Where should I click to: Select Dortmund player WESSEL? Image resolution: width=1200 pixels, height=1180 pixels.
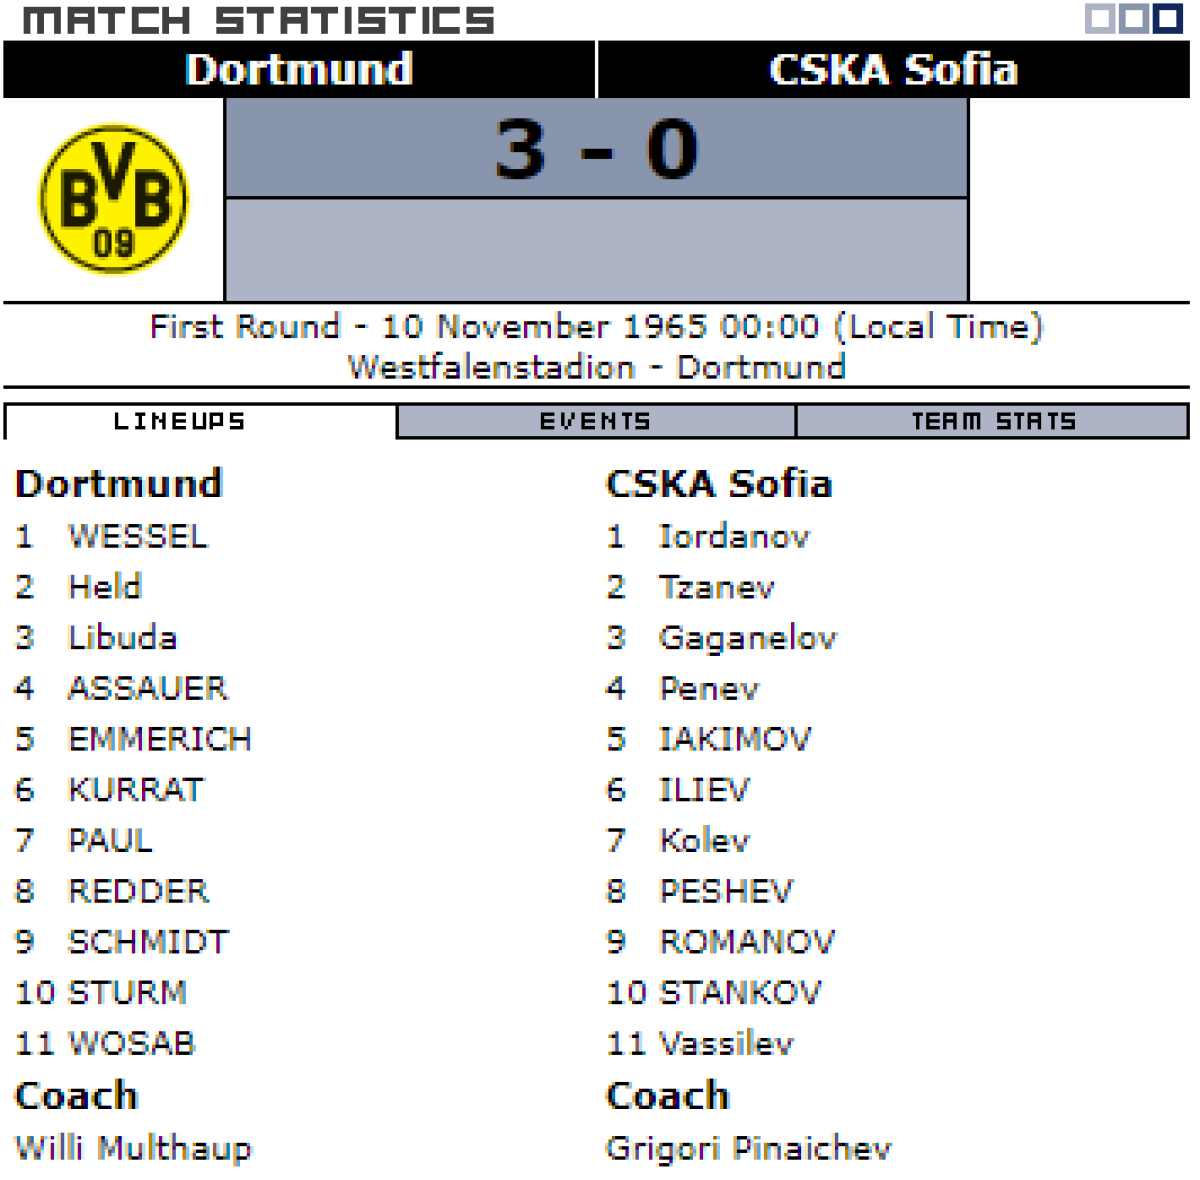[138, 537]
